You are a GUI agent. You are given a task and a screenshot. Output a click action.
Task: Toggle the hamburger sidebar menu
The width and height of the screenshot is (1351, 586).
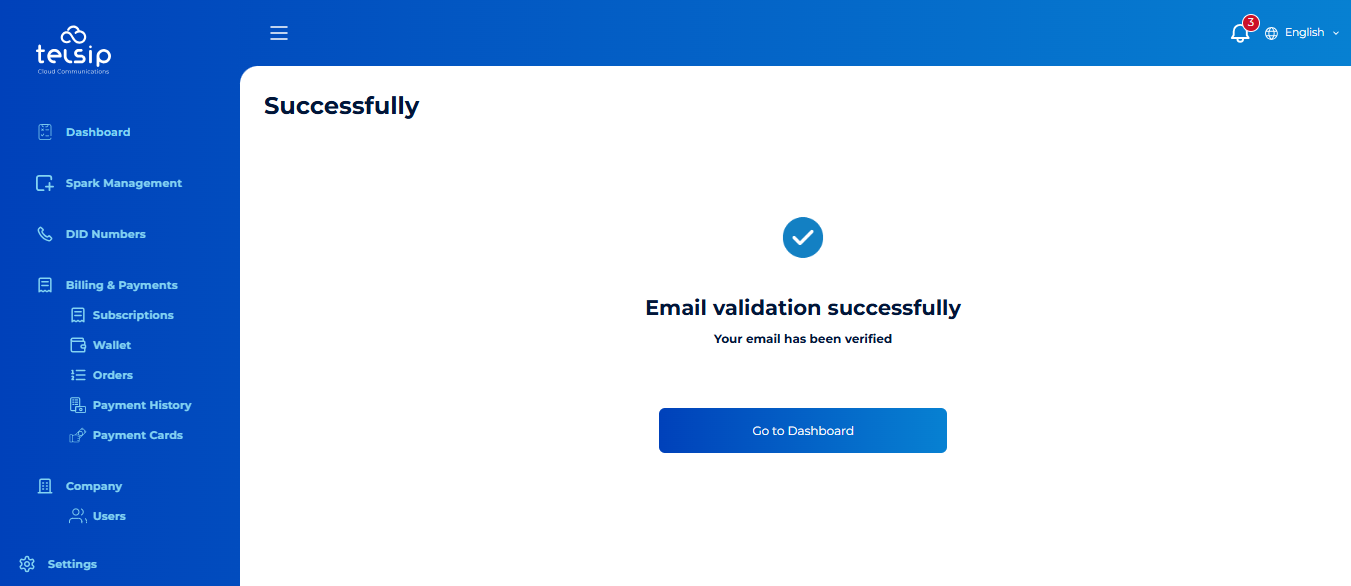coord(279,33)
